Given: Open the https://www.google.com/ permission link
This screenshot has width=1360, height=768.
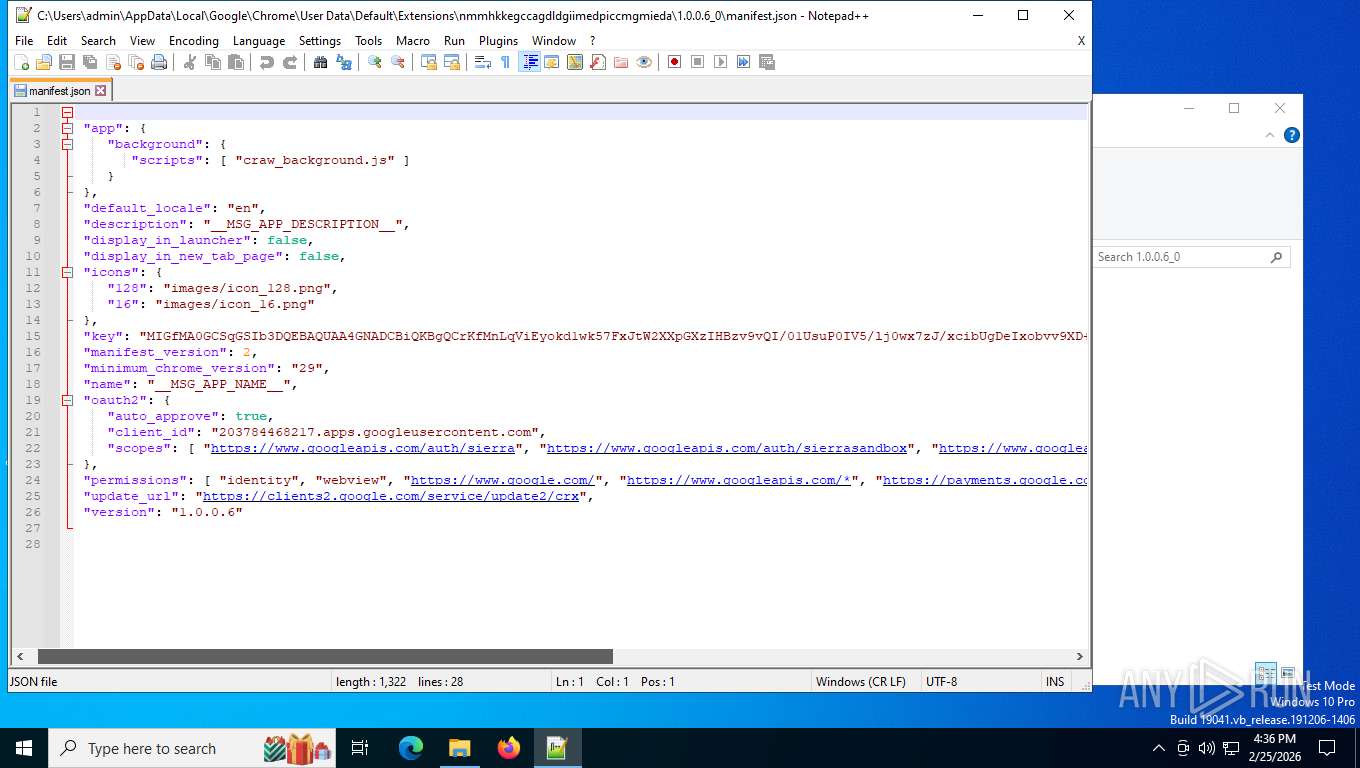Looking at the screenshot, I should point(503,480).
